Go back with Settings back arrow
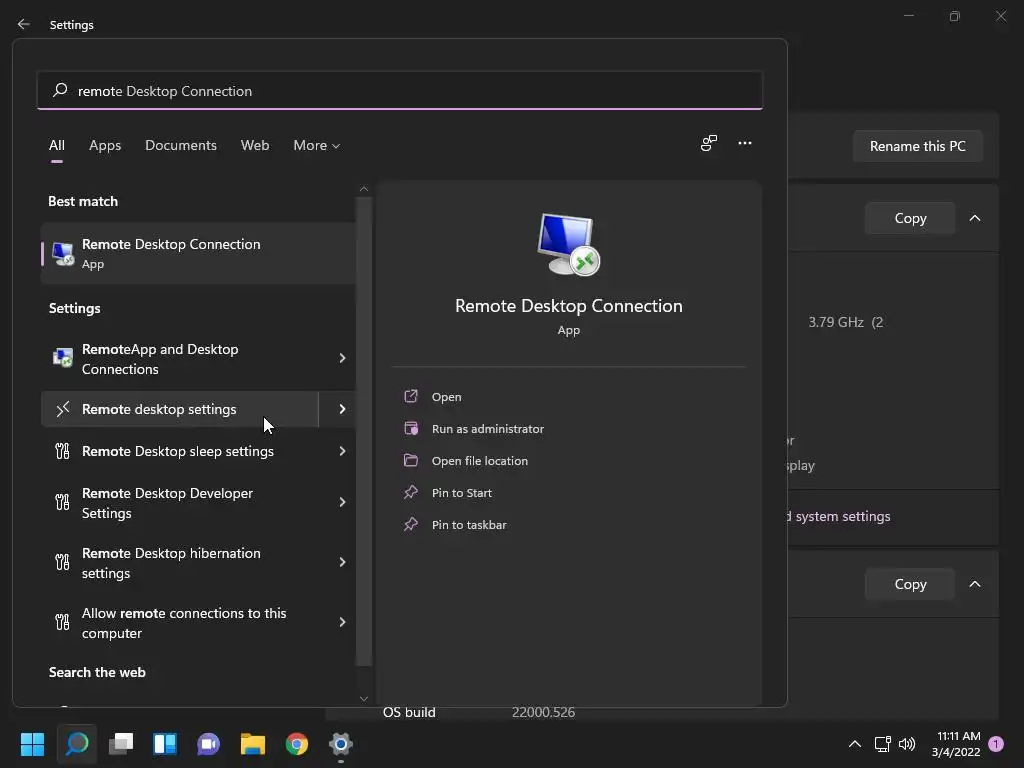 click(x=24, y=24)
